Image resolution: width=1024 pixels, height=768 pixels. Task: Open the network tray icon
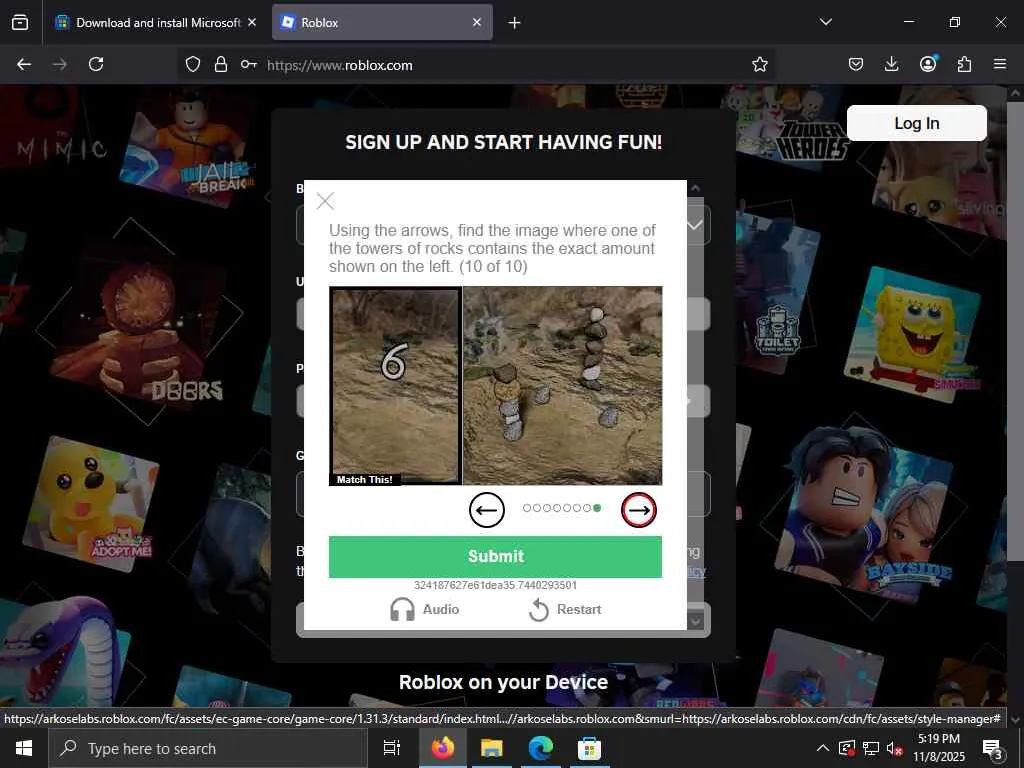871,748
